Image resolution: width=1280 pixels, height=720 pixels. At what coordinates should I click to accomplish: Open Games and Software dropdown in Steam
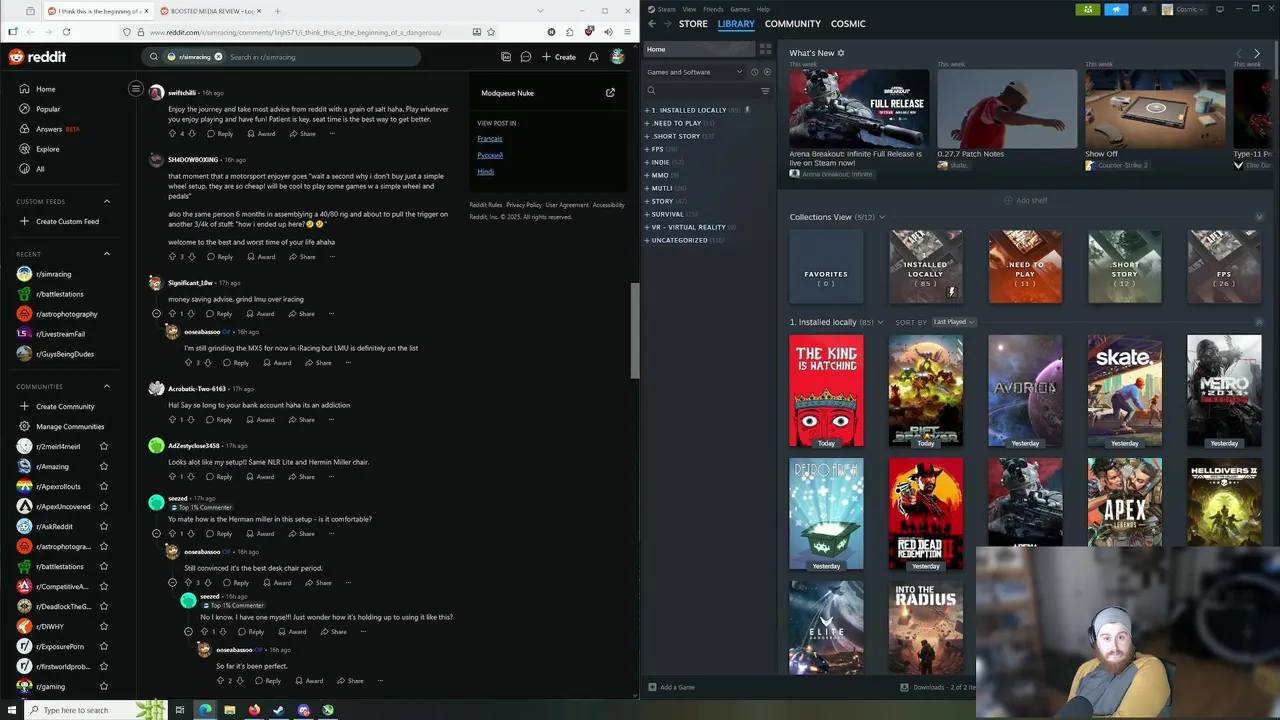point(694,72)
